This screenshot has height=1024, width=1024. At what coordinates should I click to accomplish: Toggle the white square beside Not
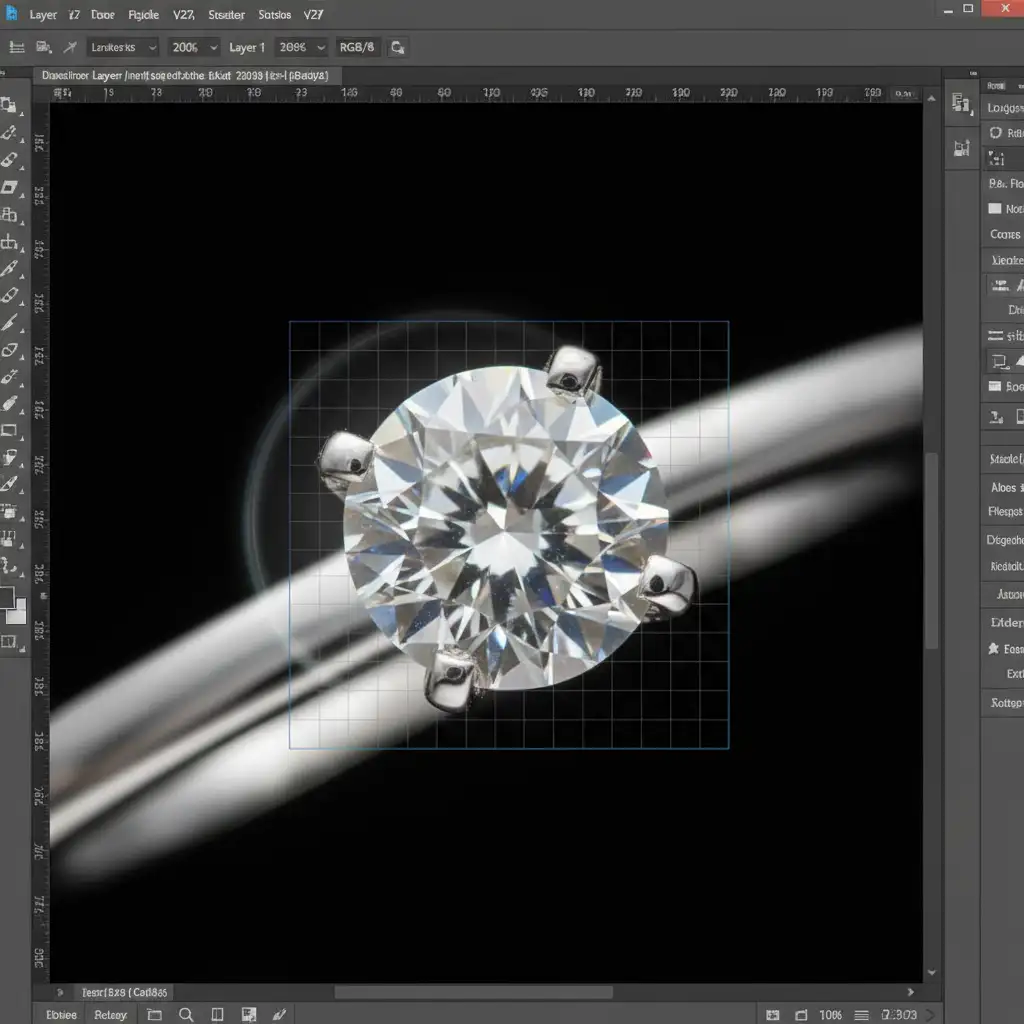pos(995,208)
